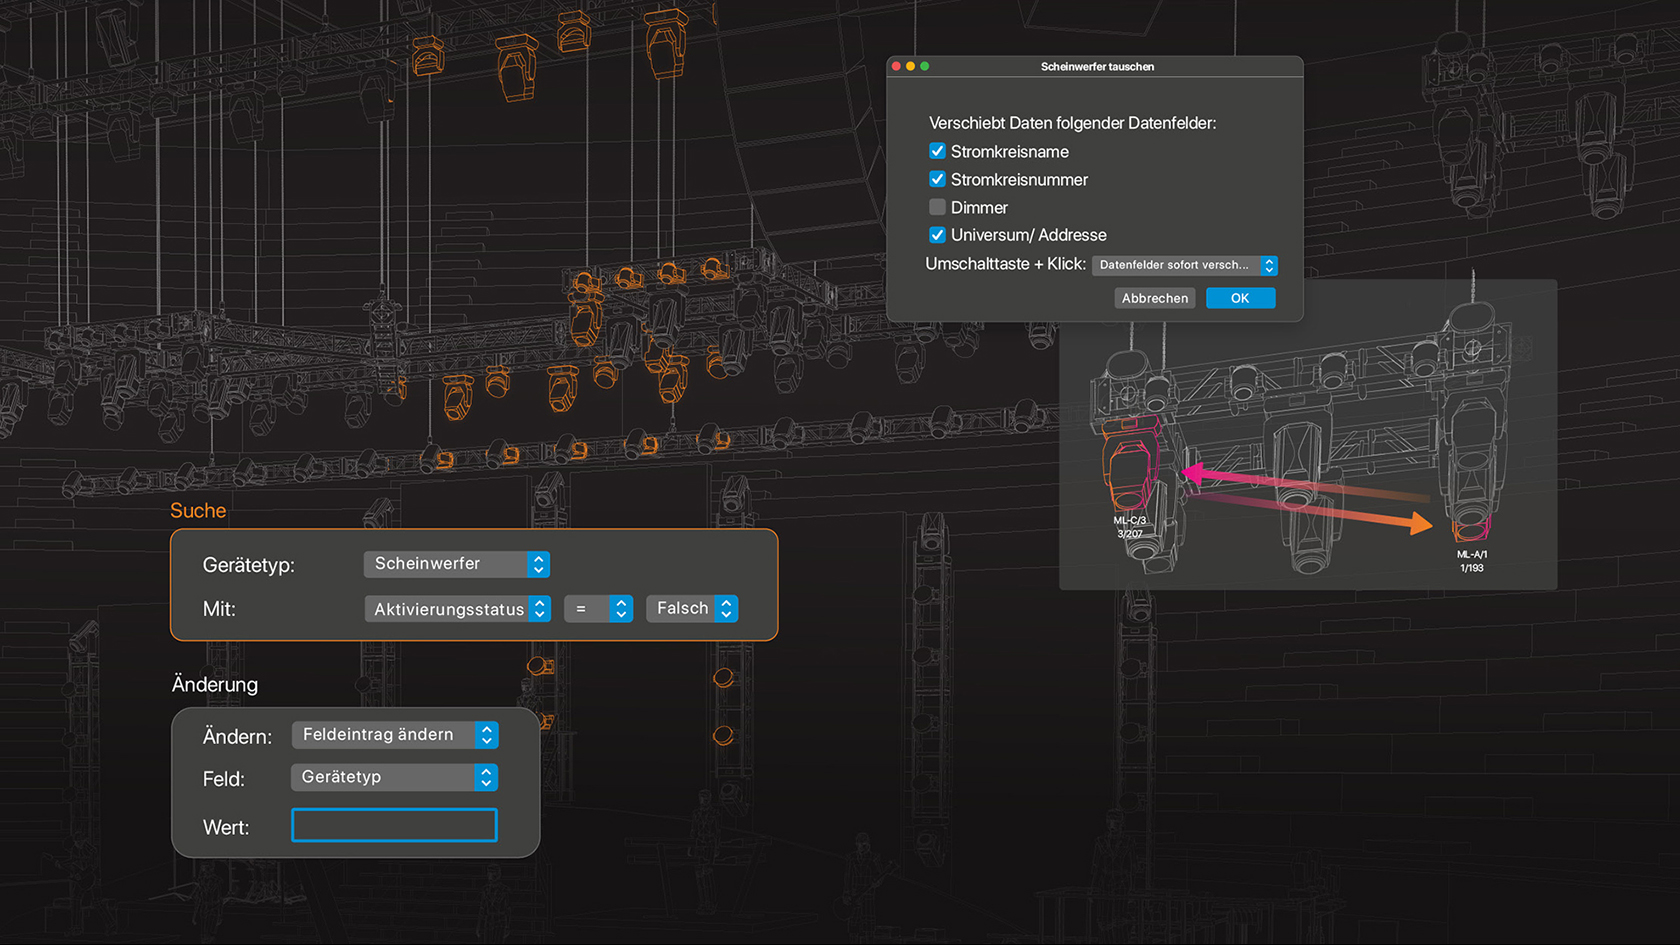Uncheck the Stromkreisname checkbox

[x=937, y=151]
